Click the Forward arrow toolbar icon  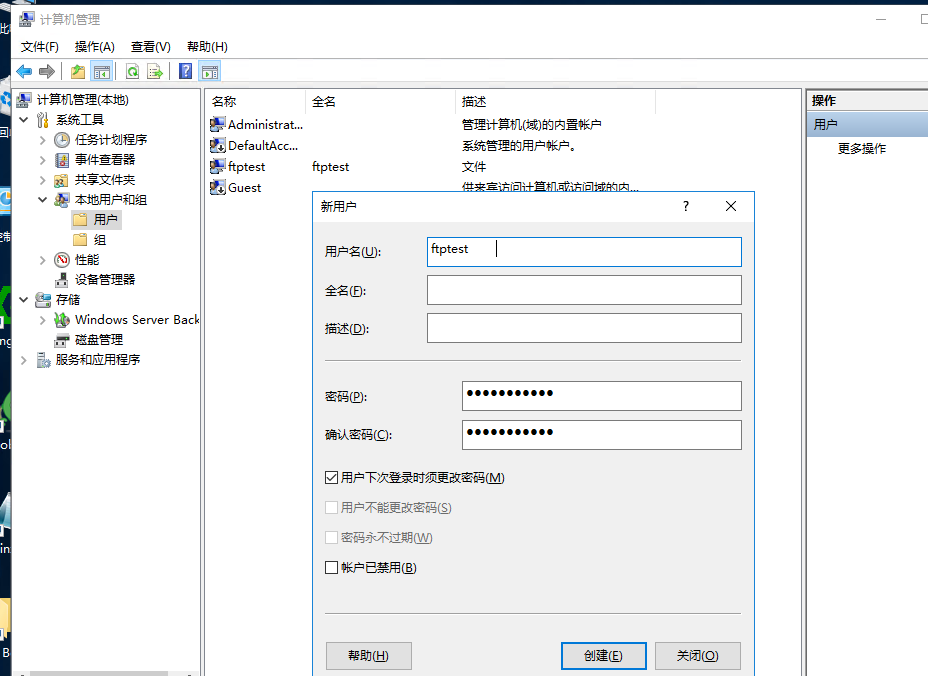click(x=47, y=72)
